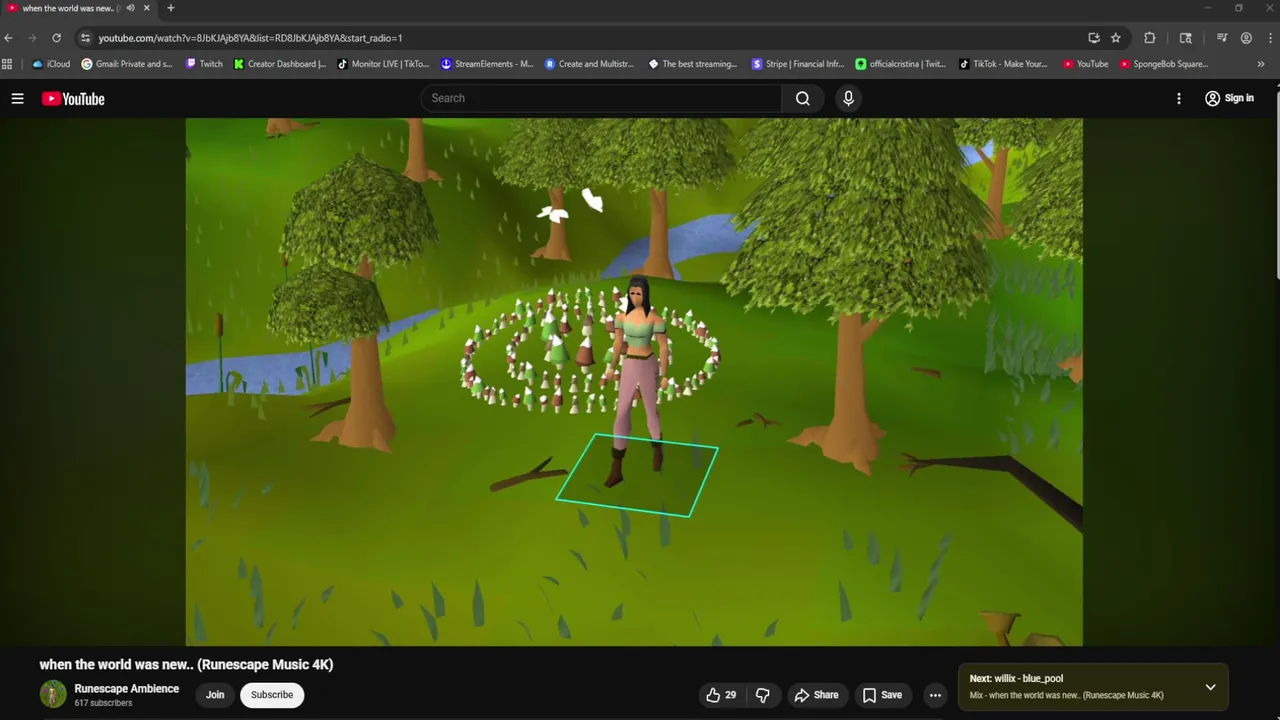The image size is (1280, 720).
Task: Focus the YouTube Search input field
Action: (601, 98)
